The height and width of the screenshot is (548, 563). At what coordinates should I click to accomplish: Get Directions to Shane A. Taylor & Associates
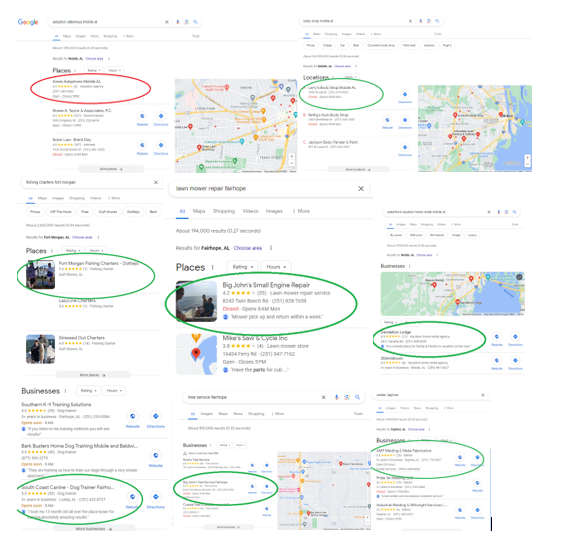click(x=161, y=116)
